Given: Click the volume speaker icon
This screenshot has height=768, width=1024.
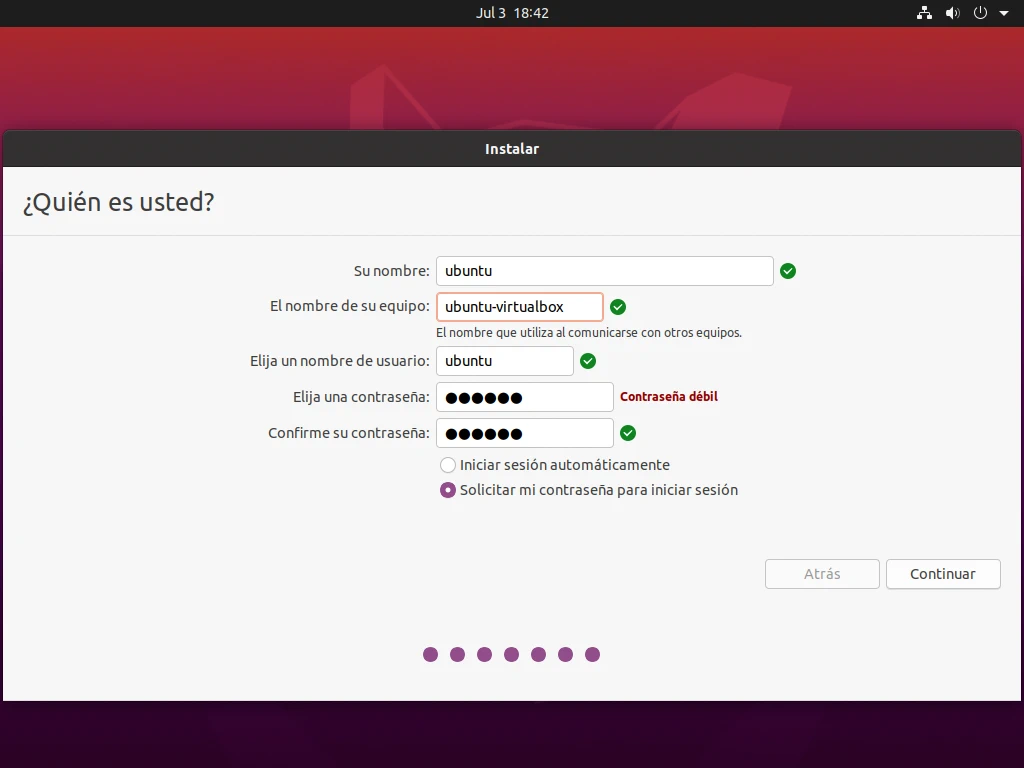Looking at the screenshot, I should [x=952, y=13].
